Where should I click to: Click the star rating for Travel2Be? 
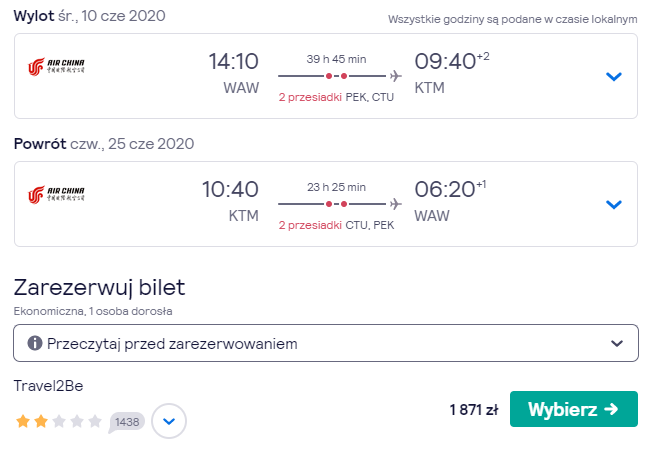click(x=58, y=421)
